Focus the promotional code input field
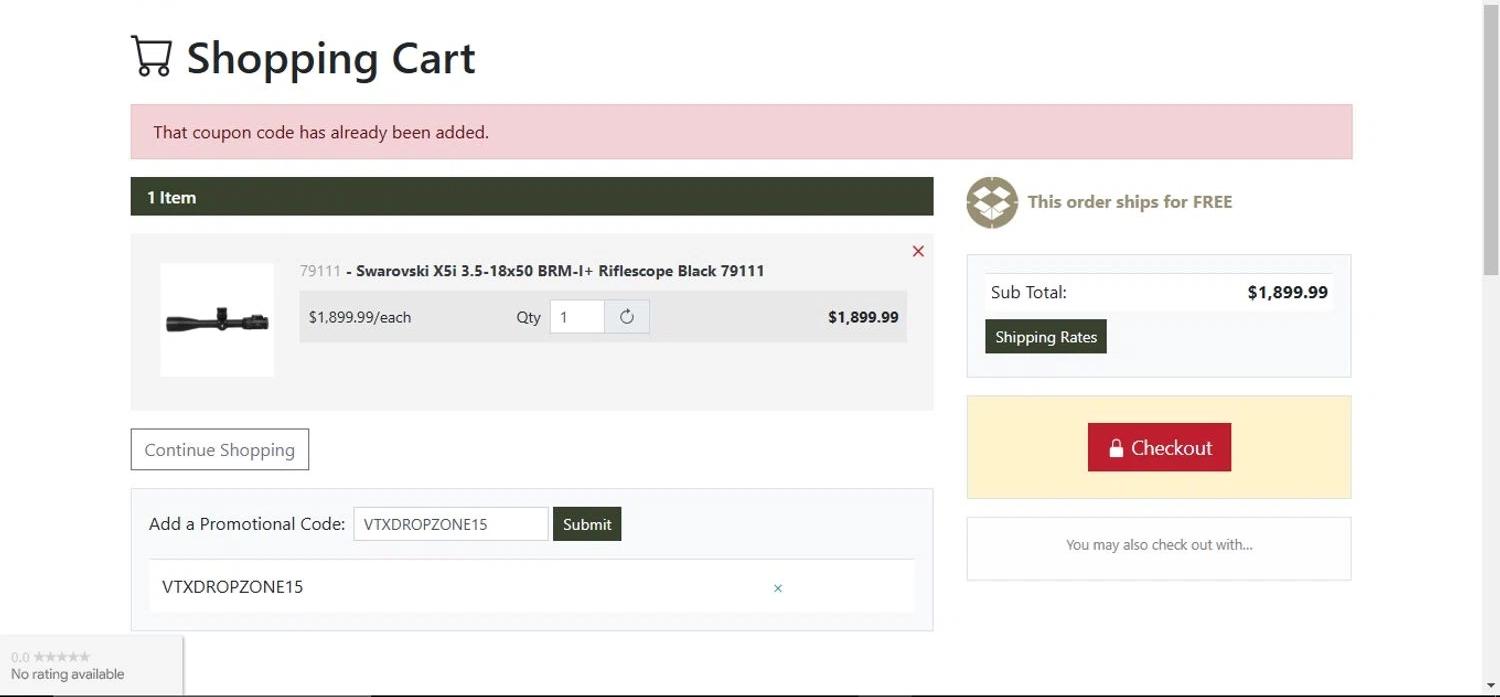Image resolution: width=1500 pixels, height=697 pixels. click(451, 524)
